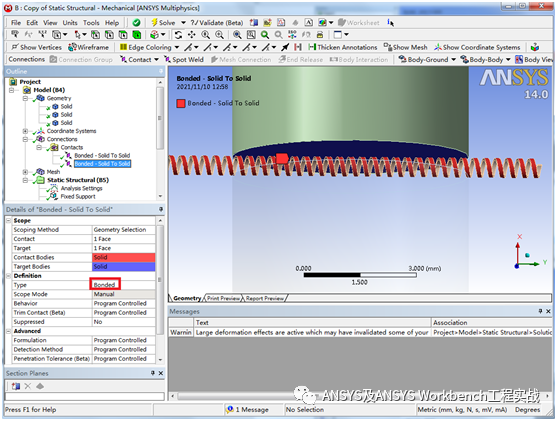Click the green checkmark status icon

[x=136, y=23]
